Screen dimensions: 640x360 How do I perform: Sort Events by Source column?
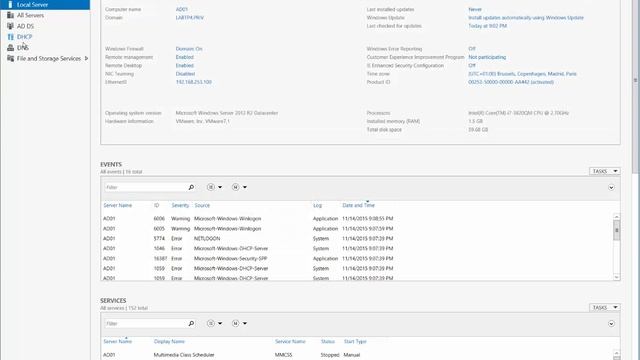pos(202,205)
